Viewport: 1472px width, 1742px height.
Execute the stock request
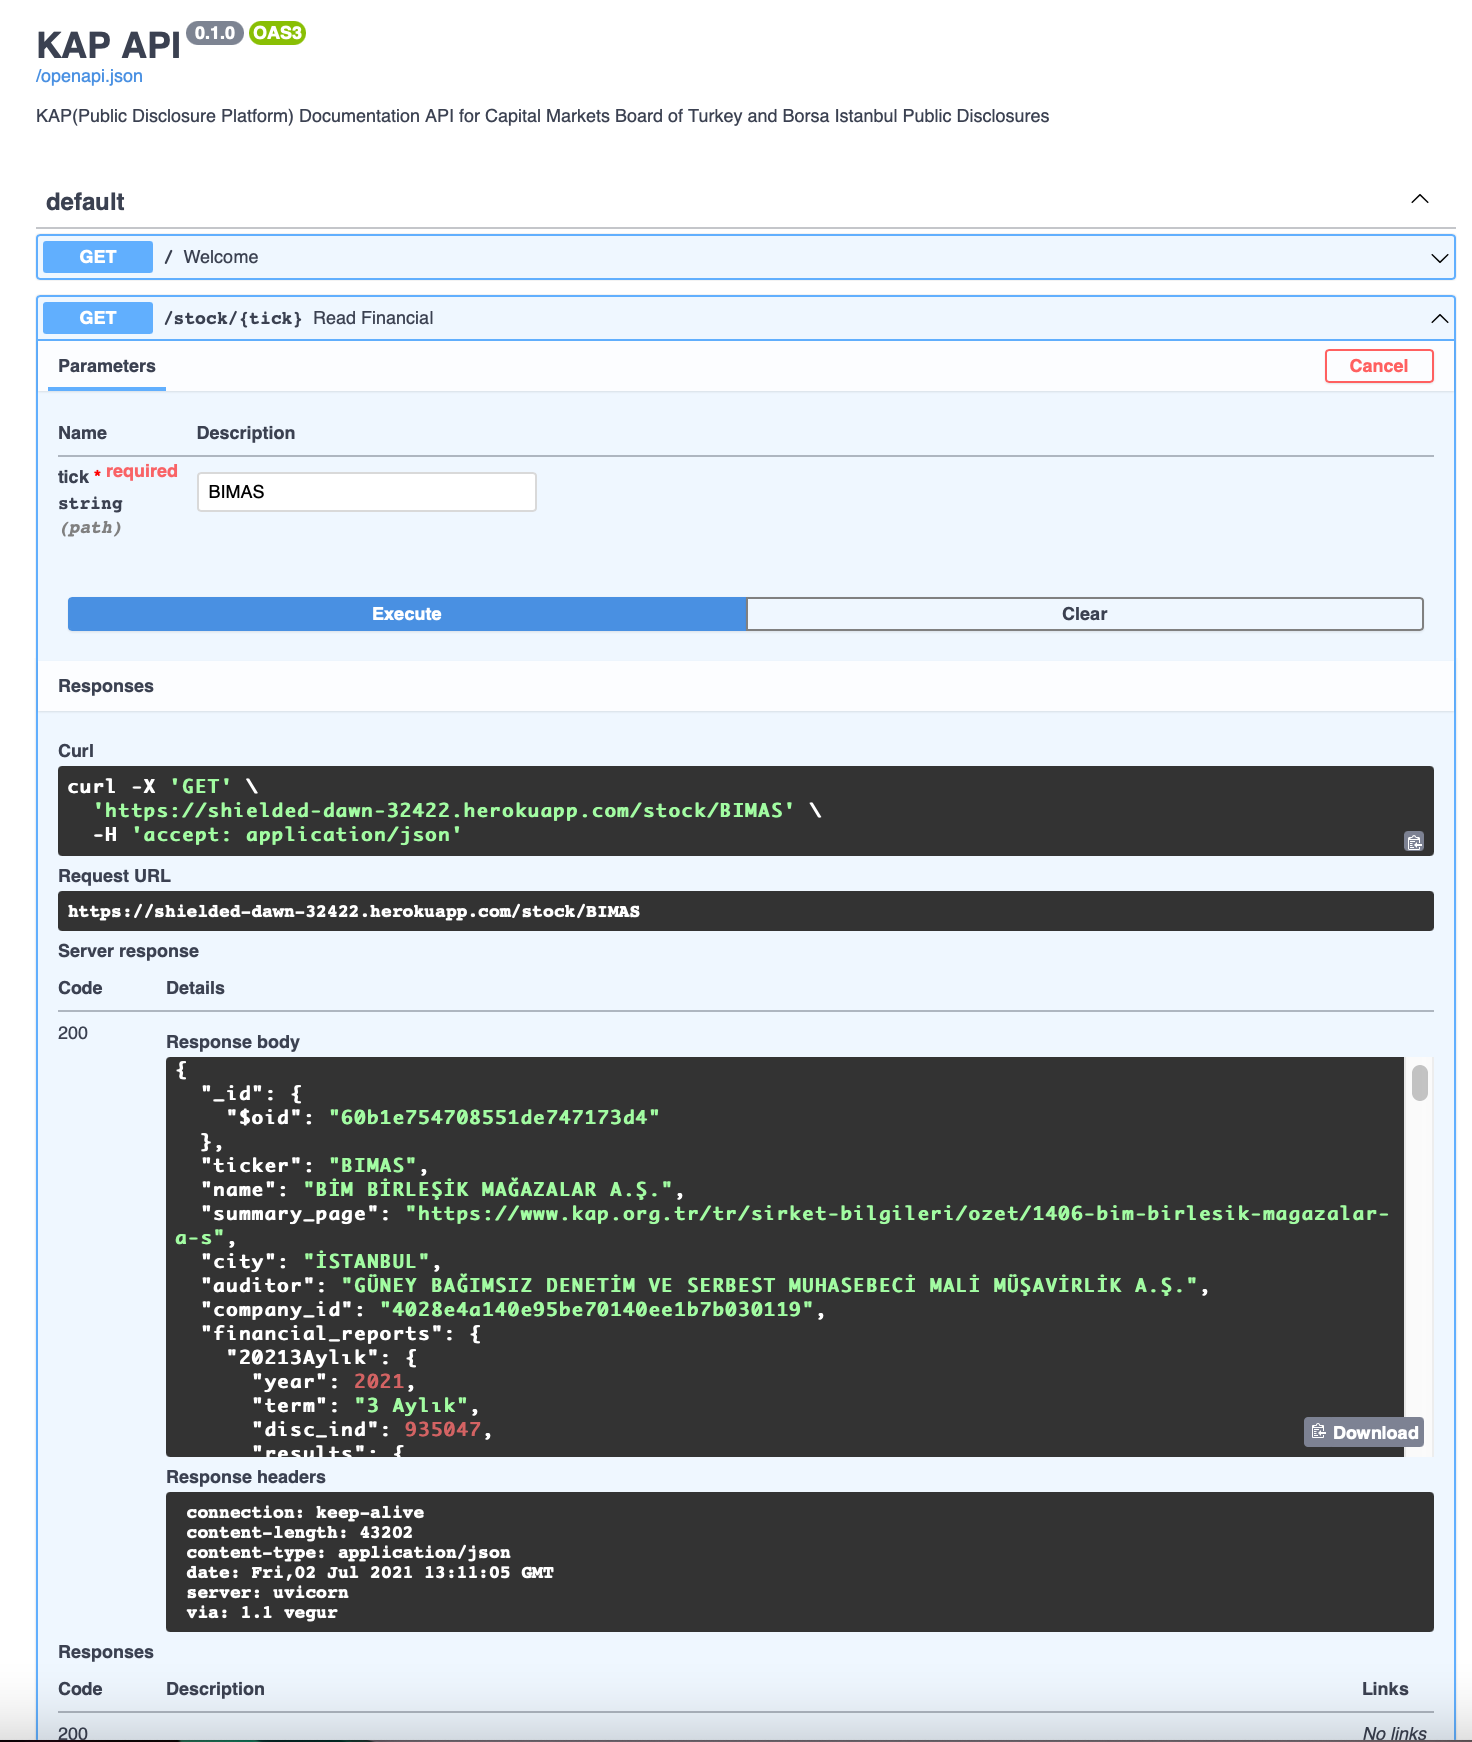pos(407,614)
